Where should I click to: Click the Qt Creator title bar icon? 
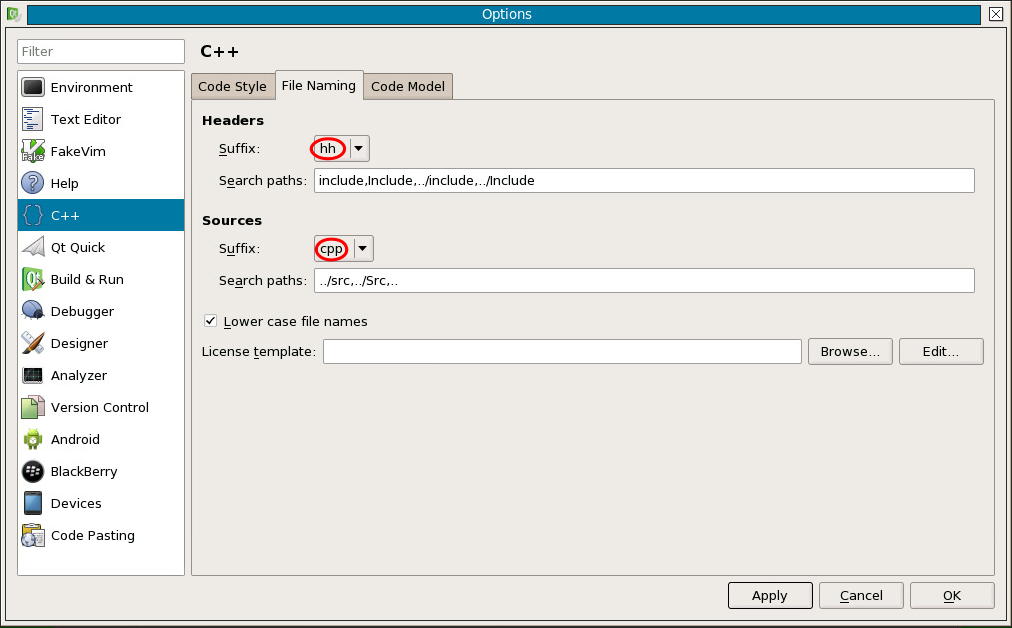14,14
